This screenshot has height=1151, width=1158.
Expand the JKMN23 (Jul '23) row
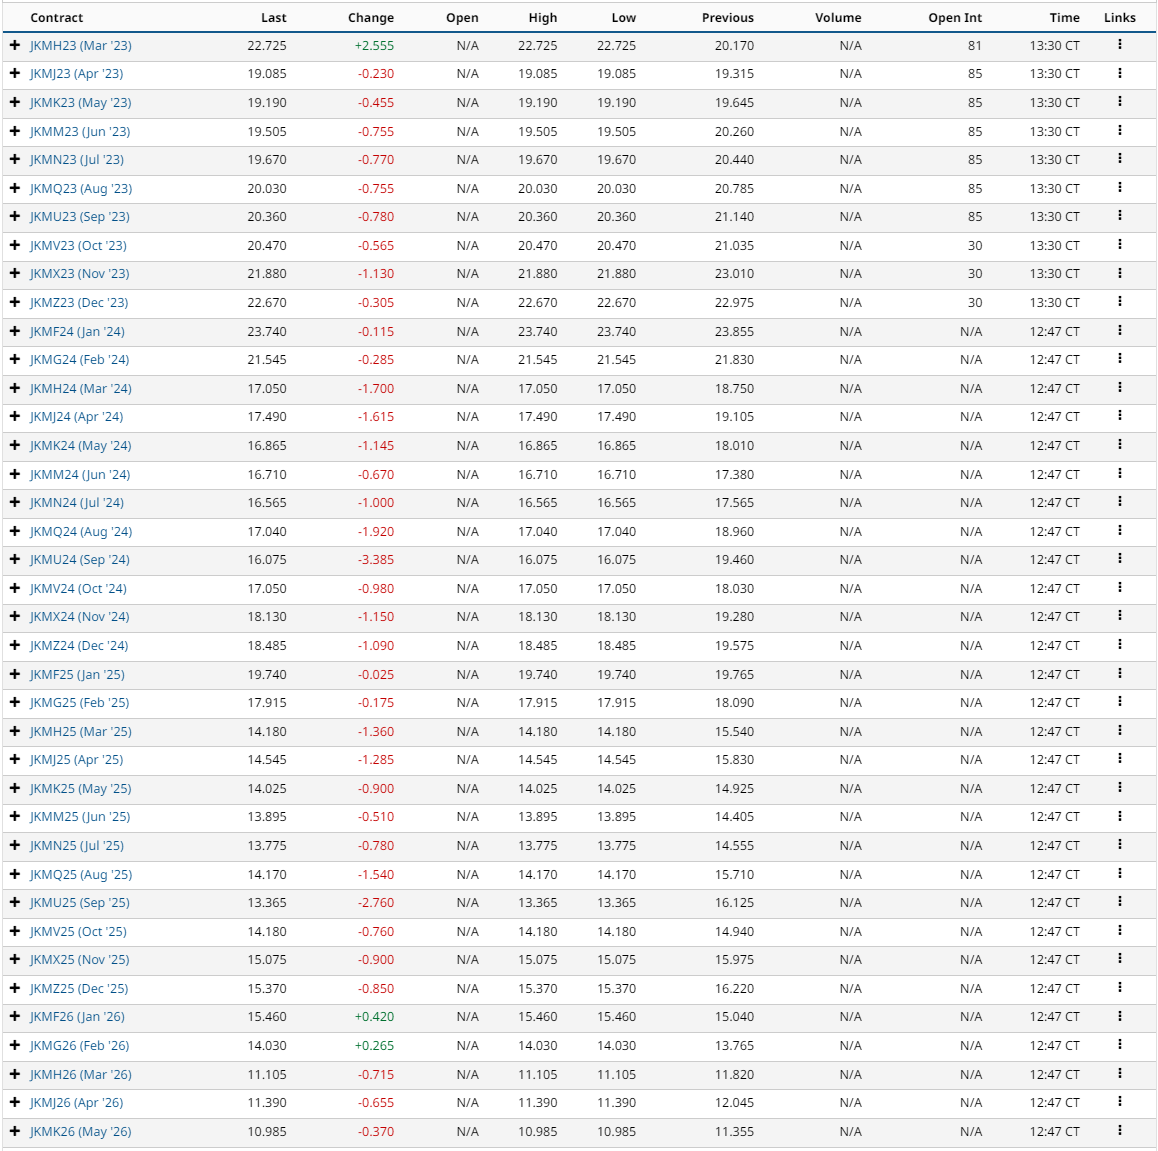[15, 159]
